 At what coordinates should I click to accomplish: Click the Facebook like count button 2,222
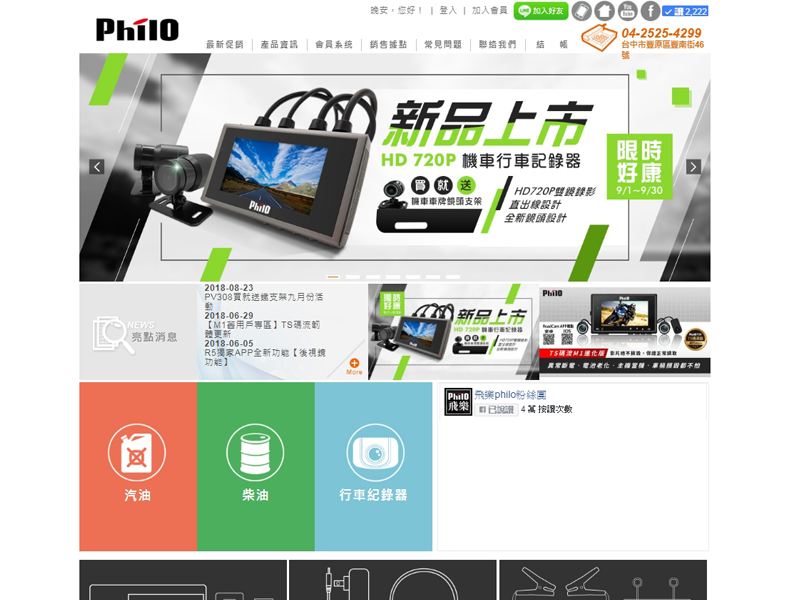point(685,11)
